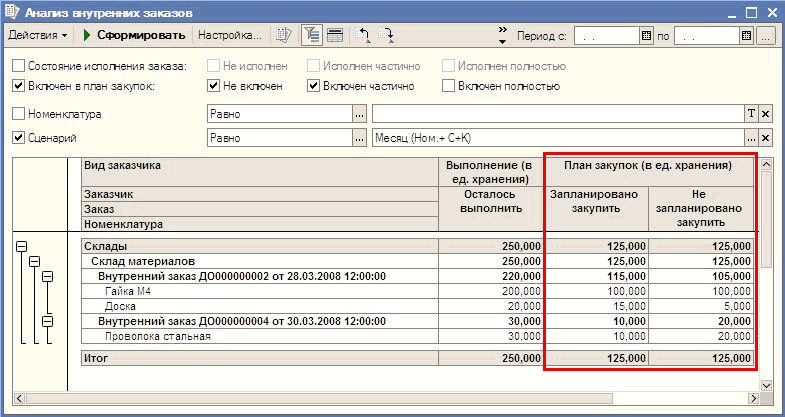The image size is (785, 417).
Task: Clear the Сценарий value with X button
Action: [766, 138]
